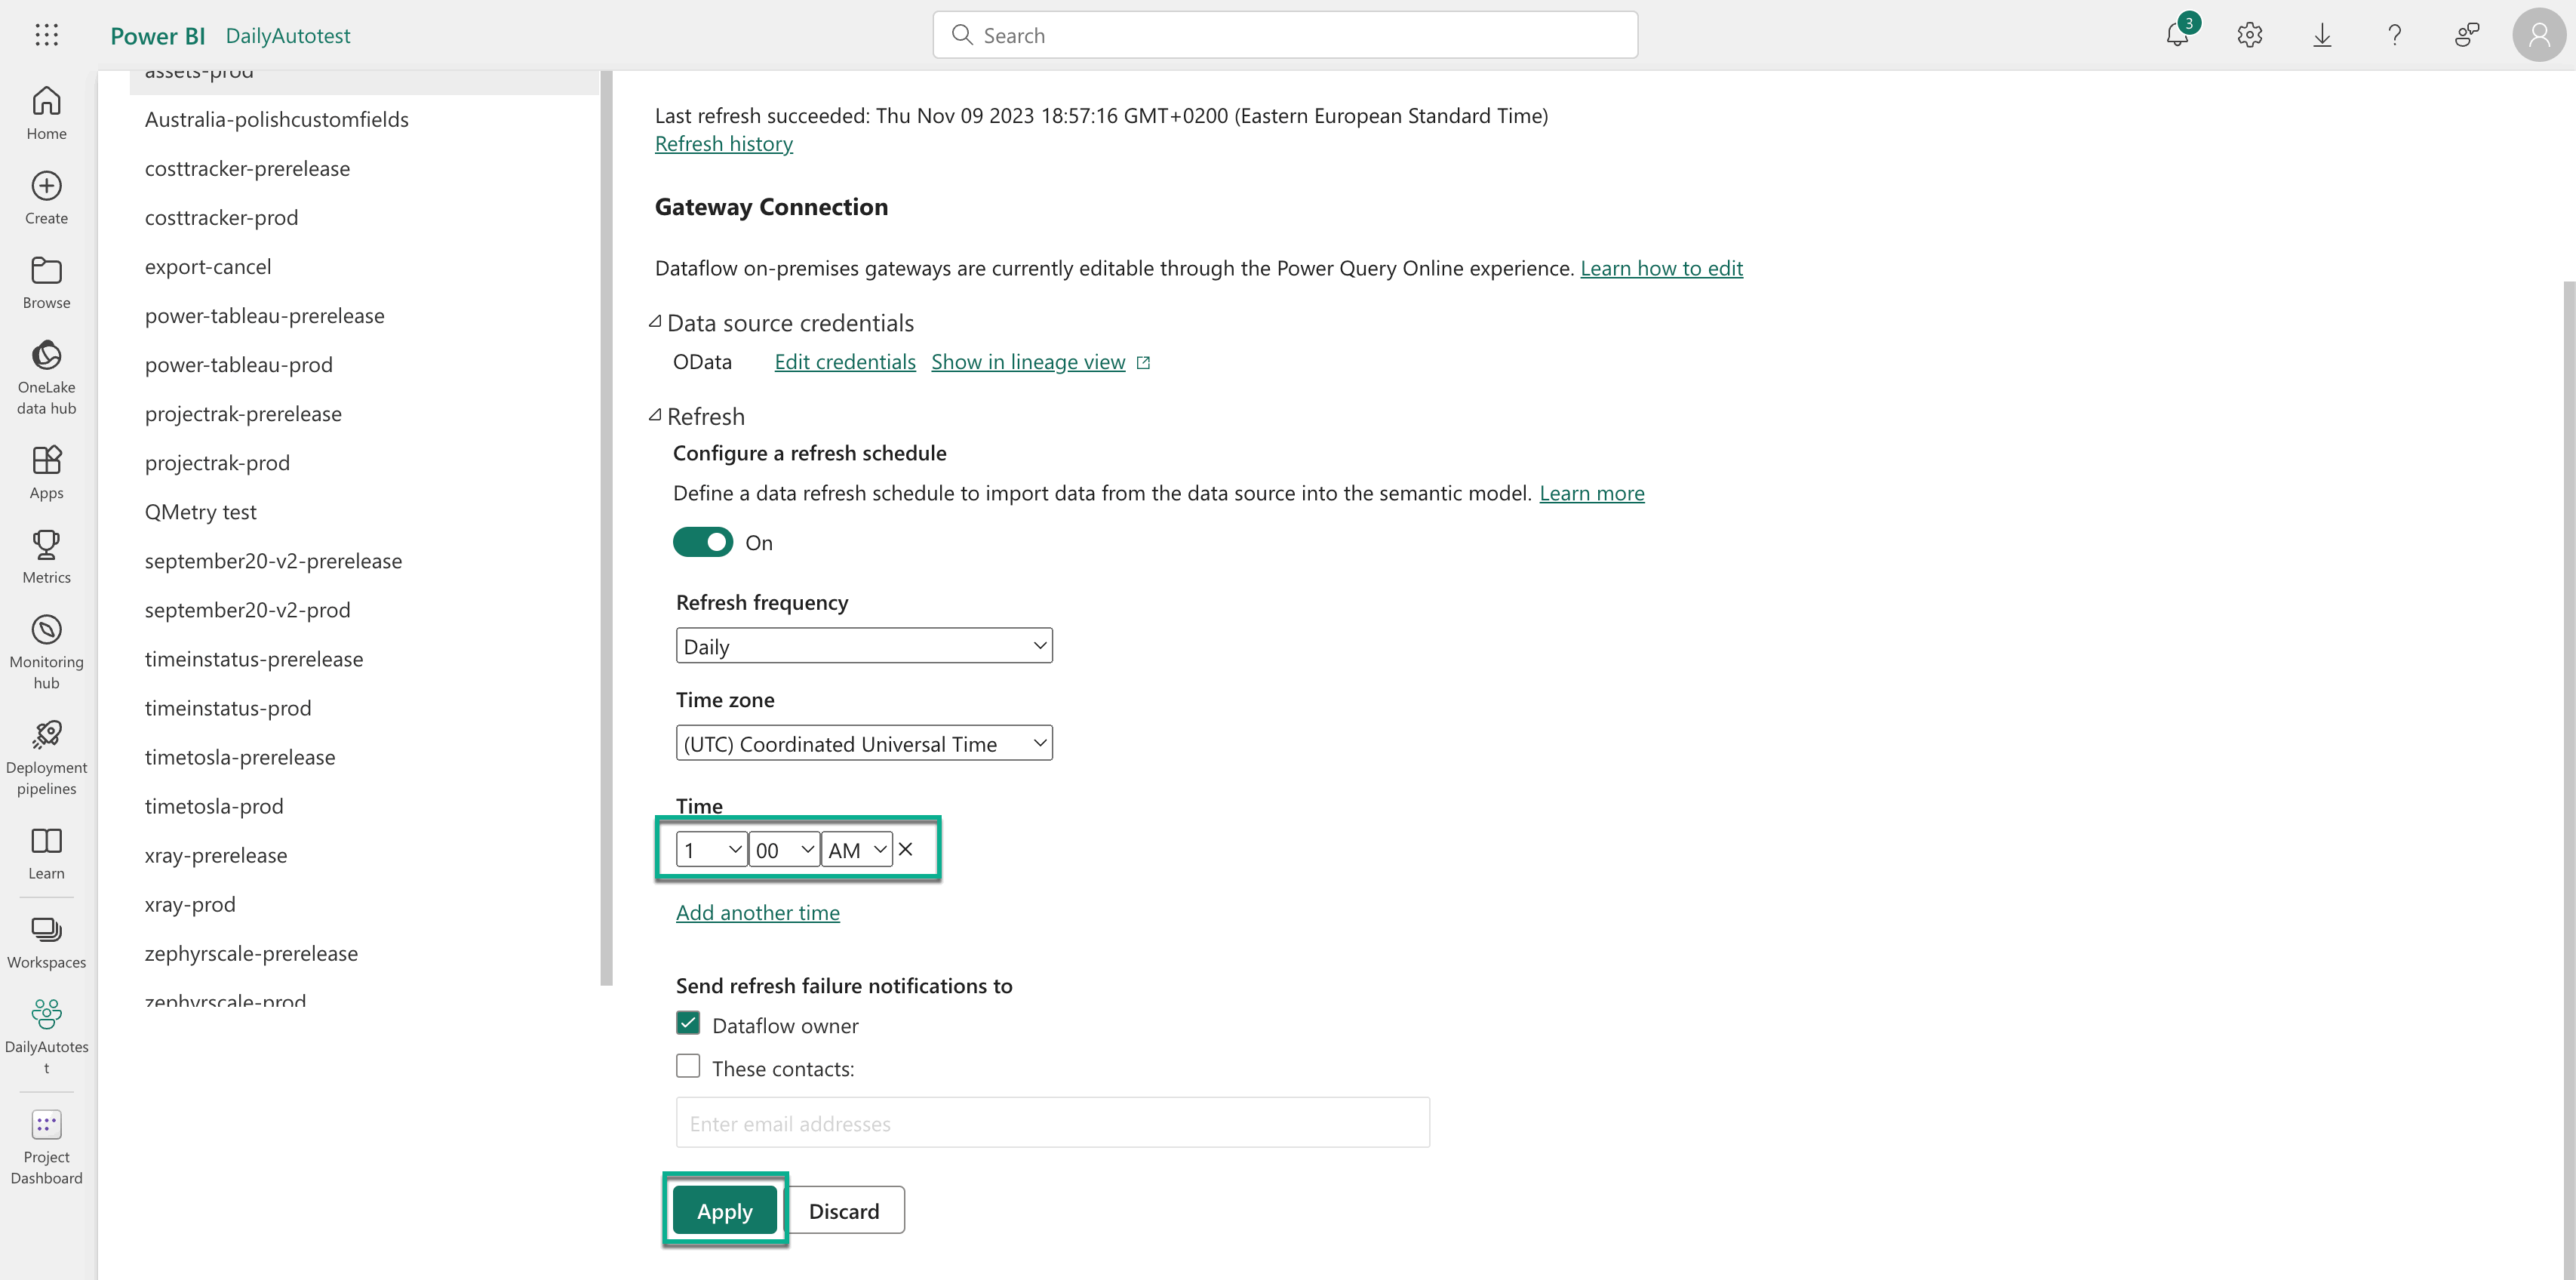This screenshot has width=2576, height=1280.
Task: Remove the scheduled time with X
Action: coord(906,849)
